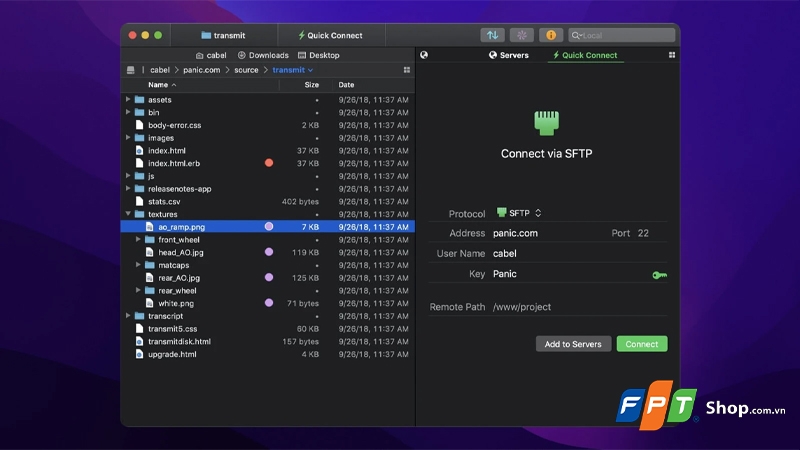Expand the front_wheel folder
800x450 pixels.
[138, 239]
